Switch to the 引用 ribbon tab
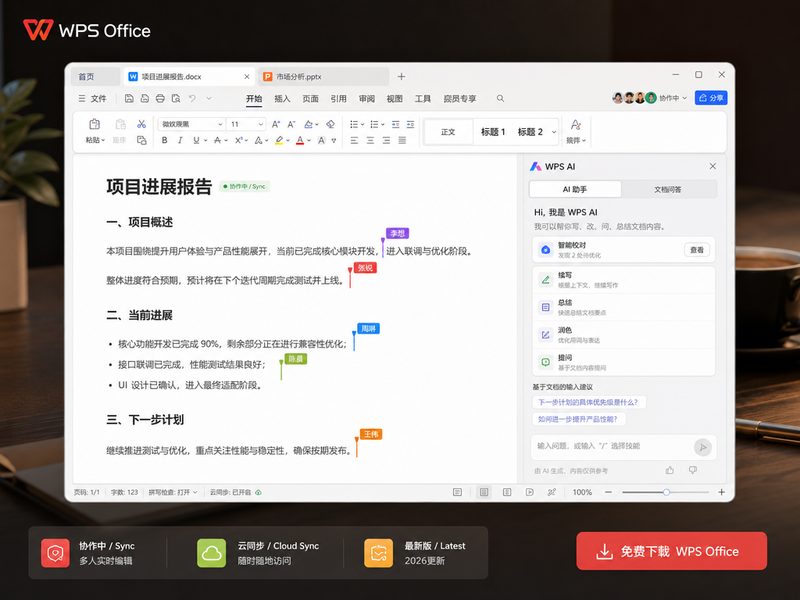 (338, 98)
